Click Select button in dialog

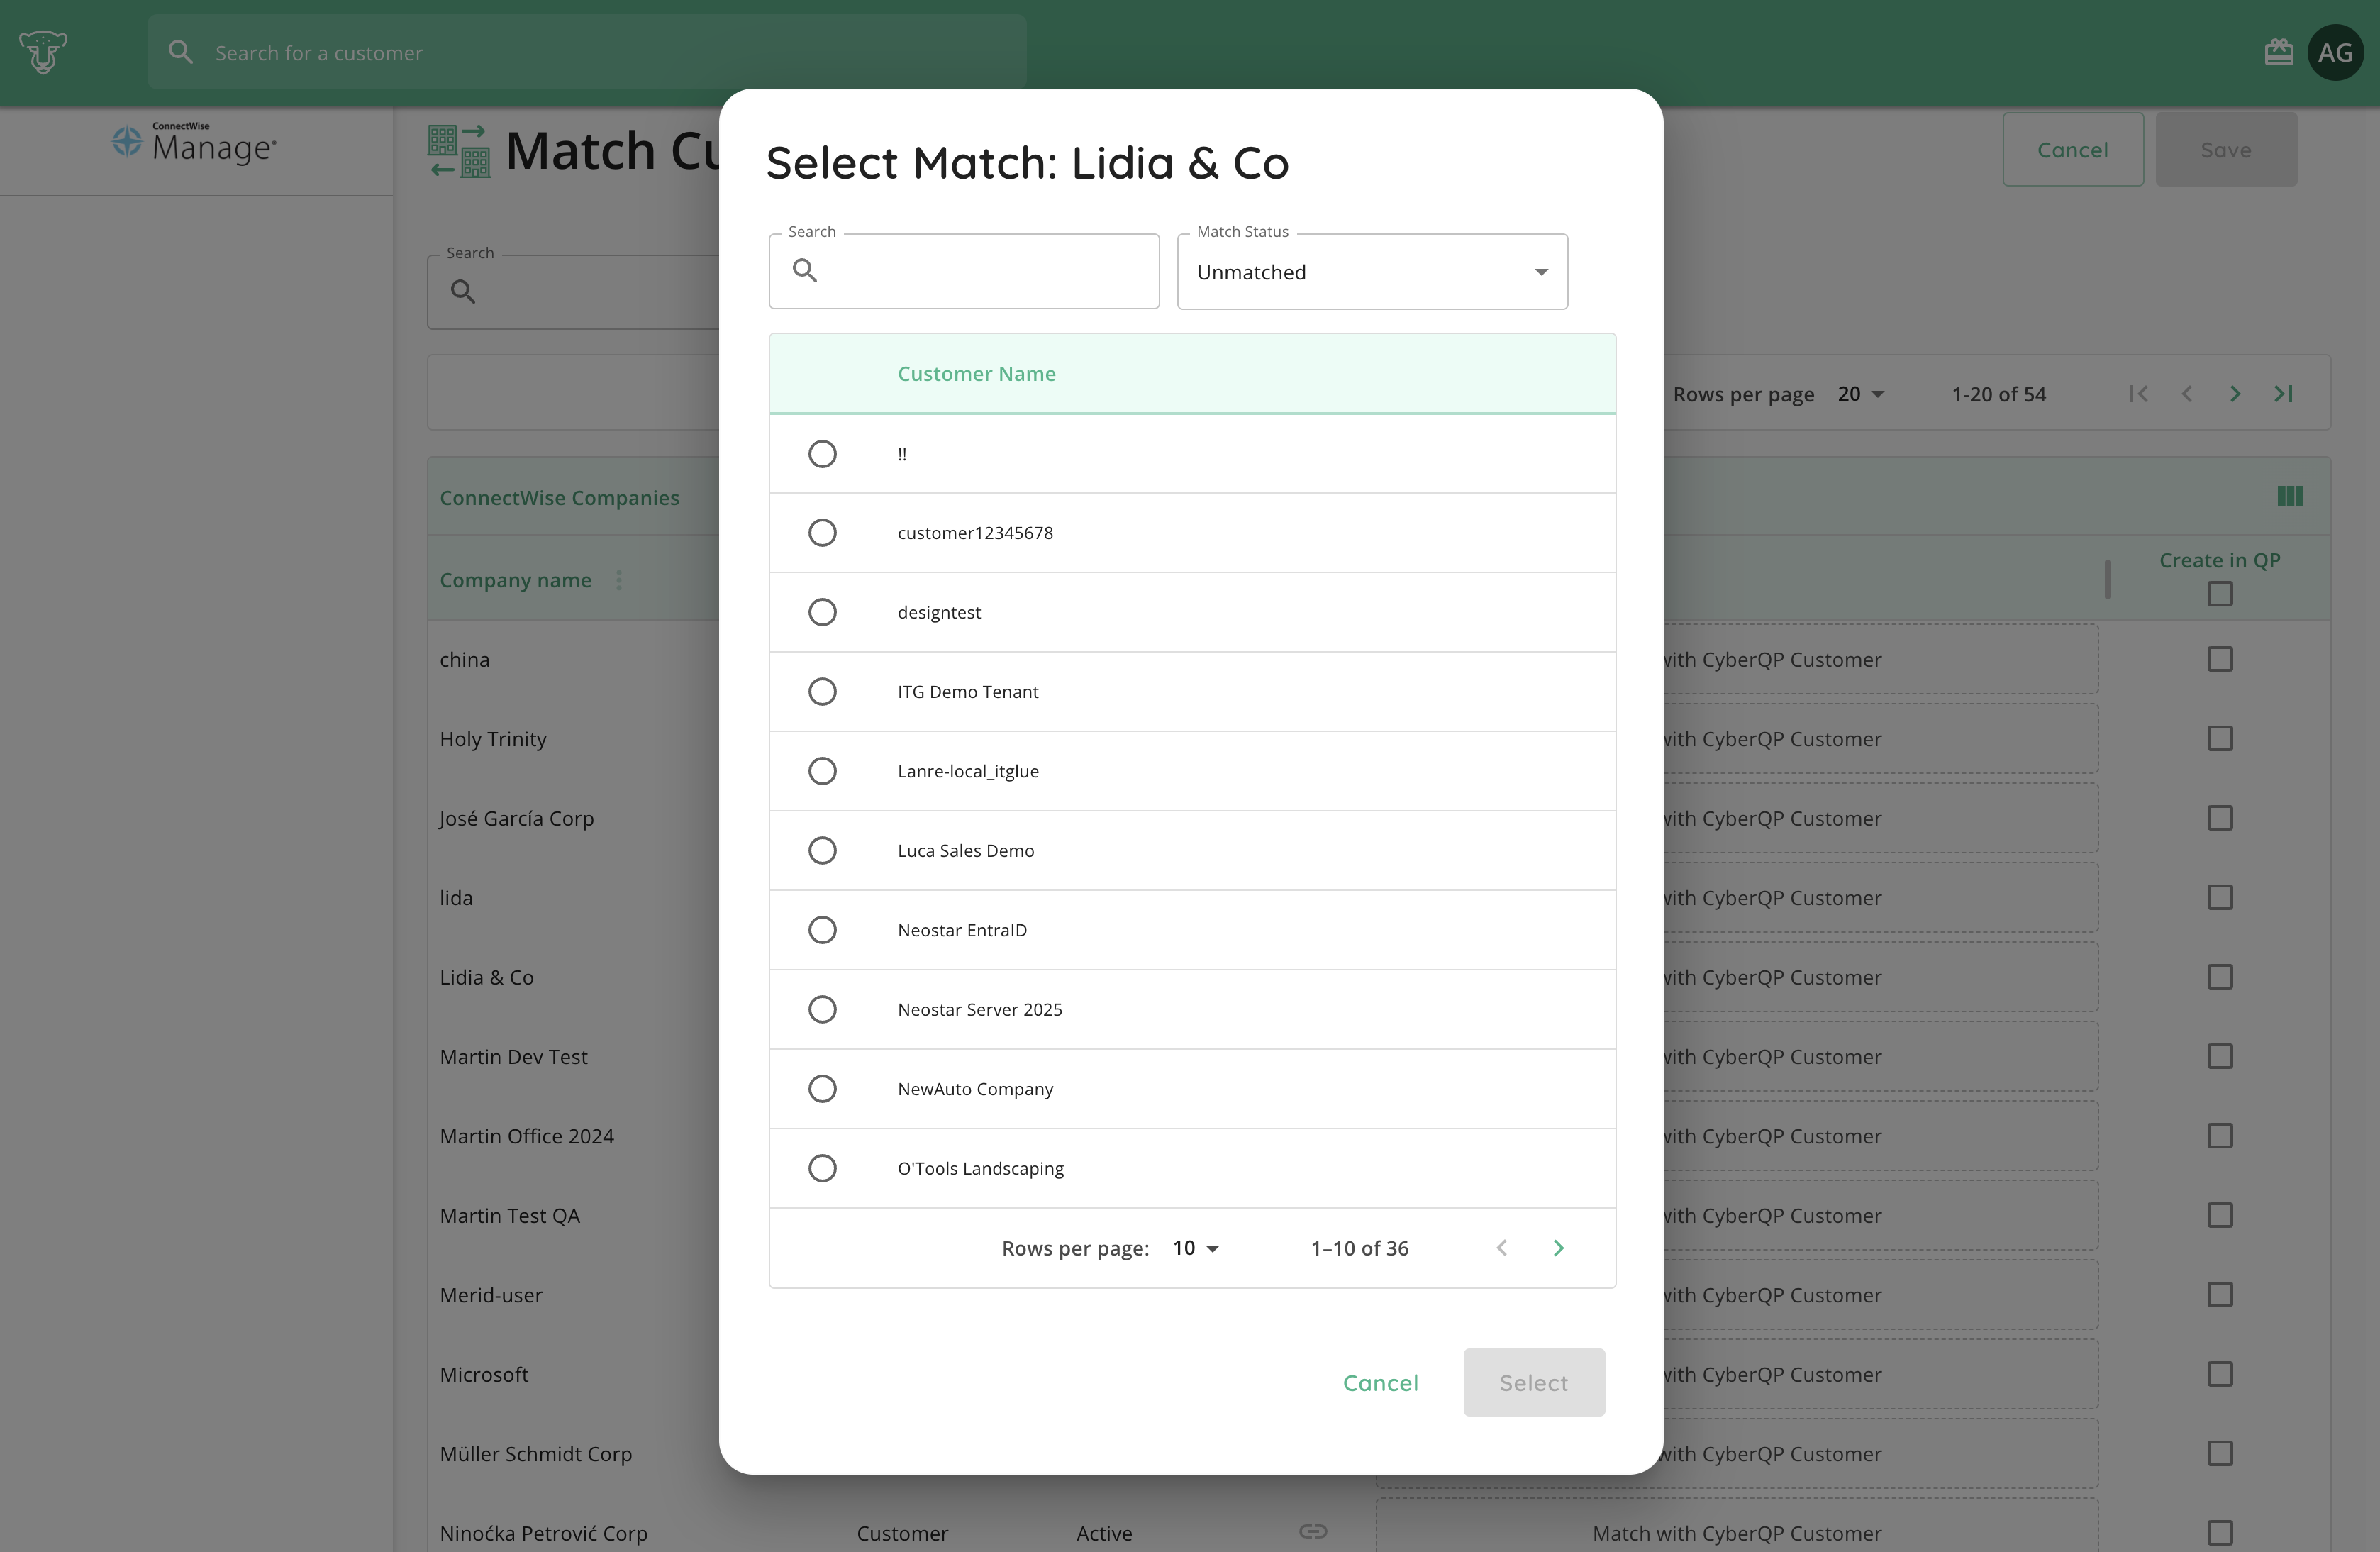tap(1534, 1382)
